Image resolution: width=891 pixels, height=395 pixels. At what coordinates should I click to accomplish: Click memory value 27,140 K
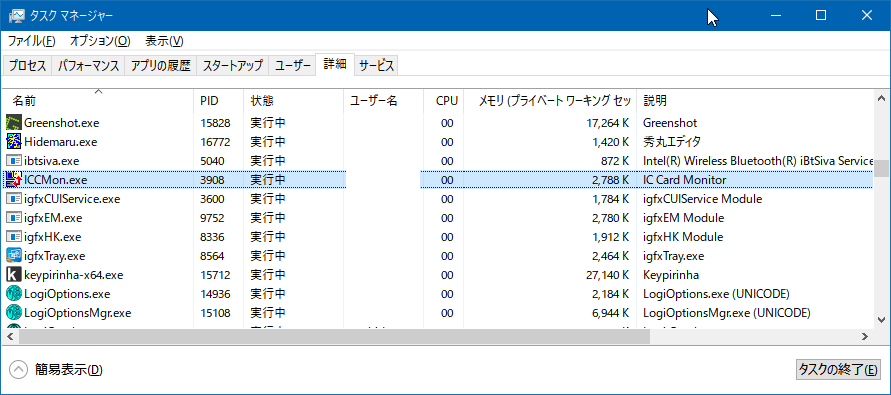click(607, 275)
